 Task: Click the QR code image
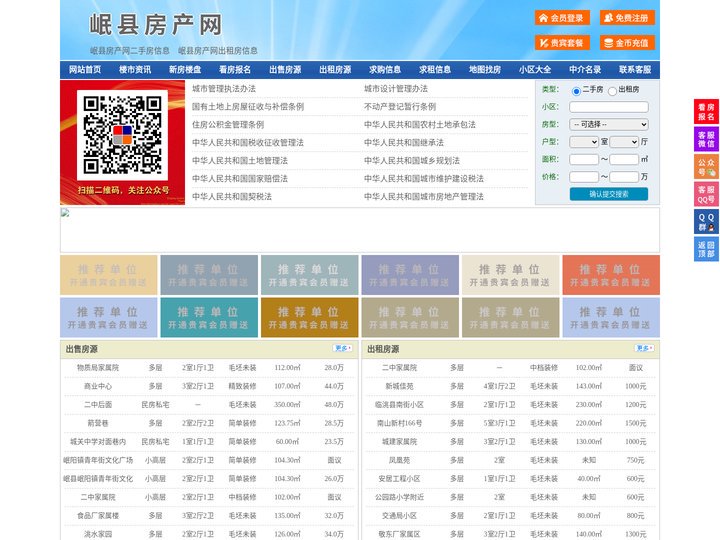(122, 135)
